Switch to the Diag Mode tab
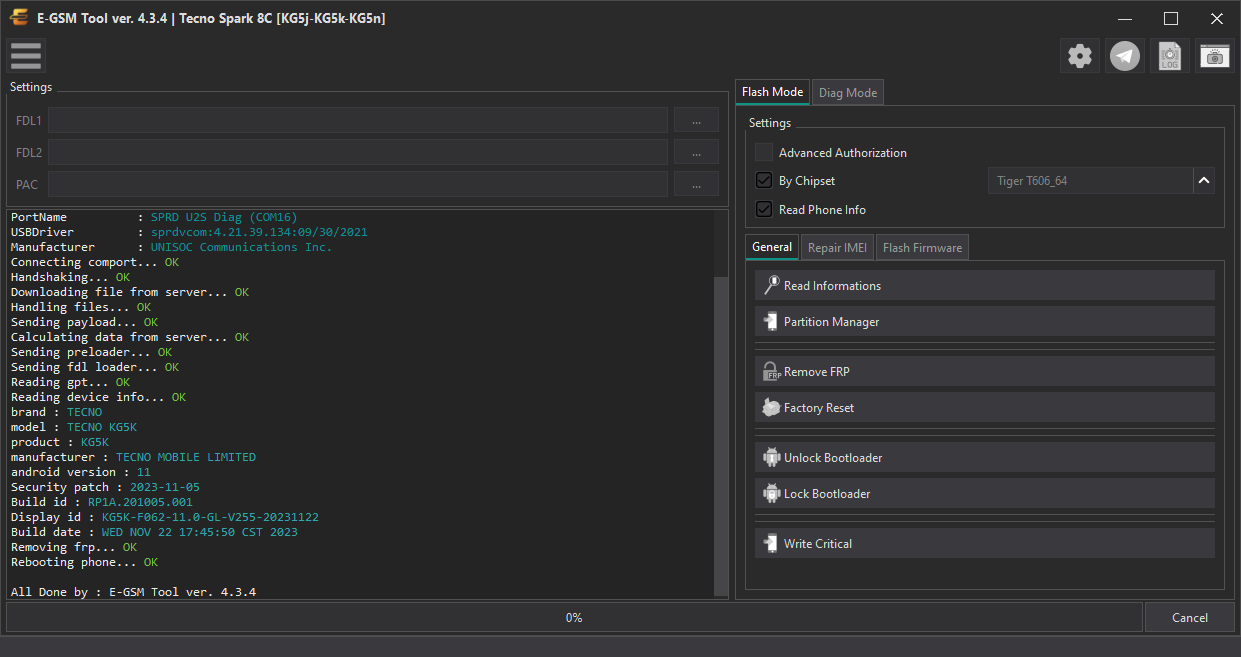This screenshot has height=657, width=1241. click(848, 93)
